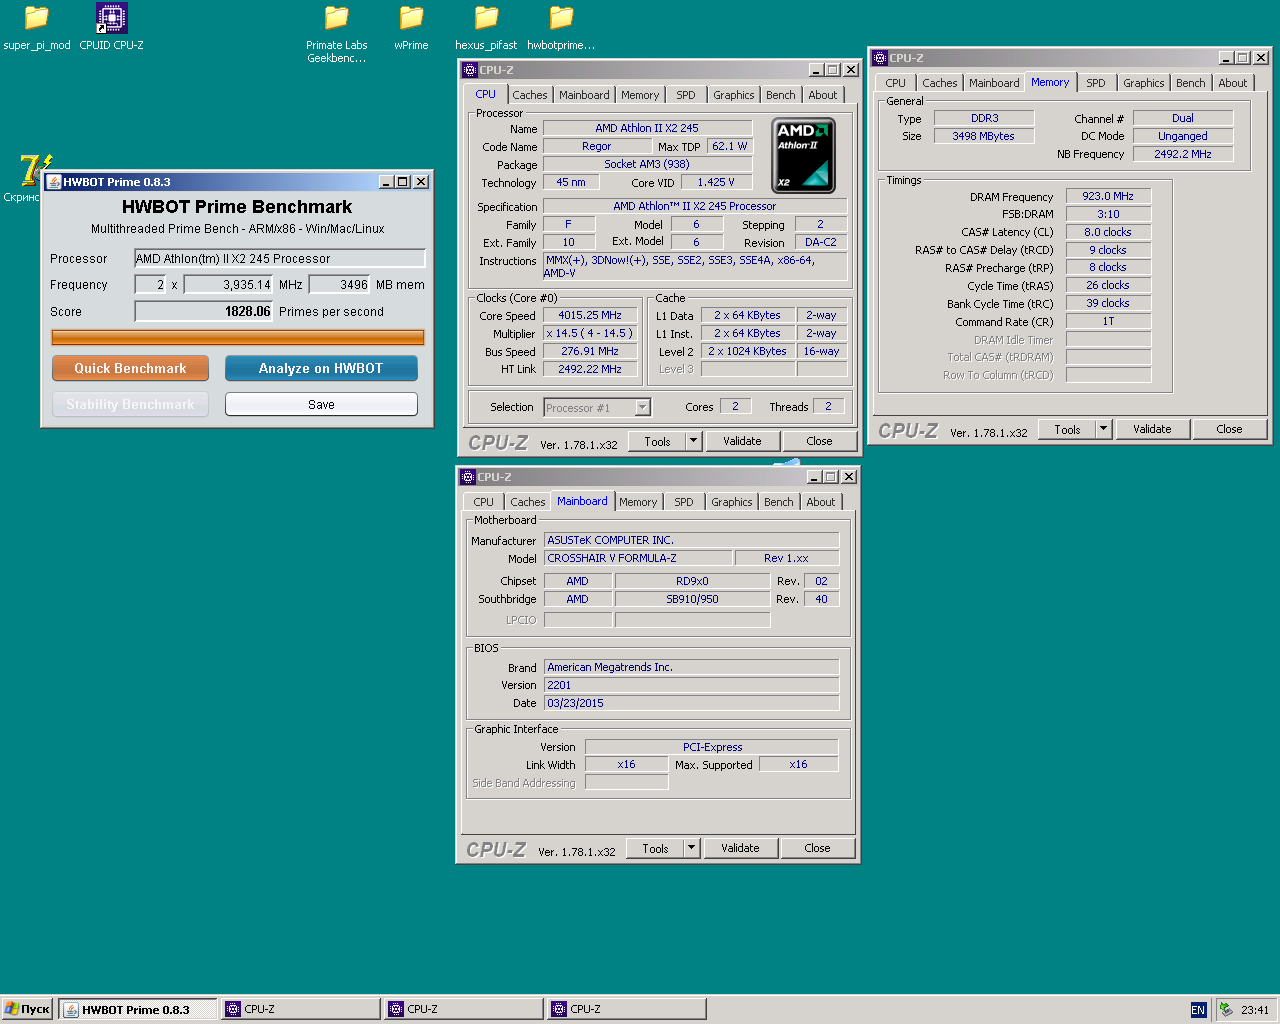Screen dimensions: 1280x1024
Task: Click CPU-Z icon in CPU window title bar
Action: (470, 70)
